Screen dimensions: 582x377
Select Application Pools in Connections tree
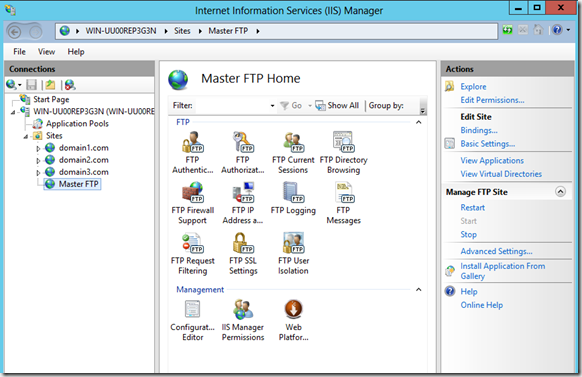77,124
